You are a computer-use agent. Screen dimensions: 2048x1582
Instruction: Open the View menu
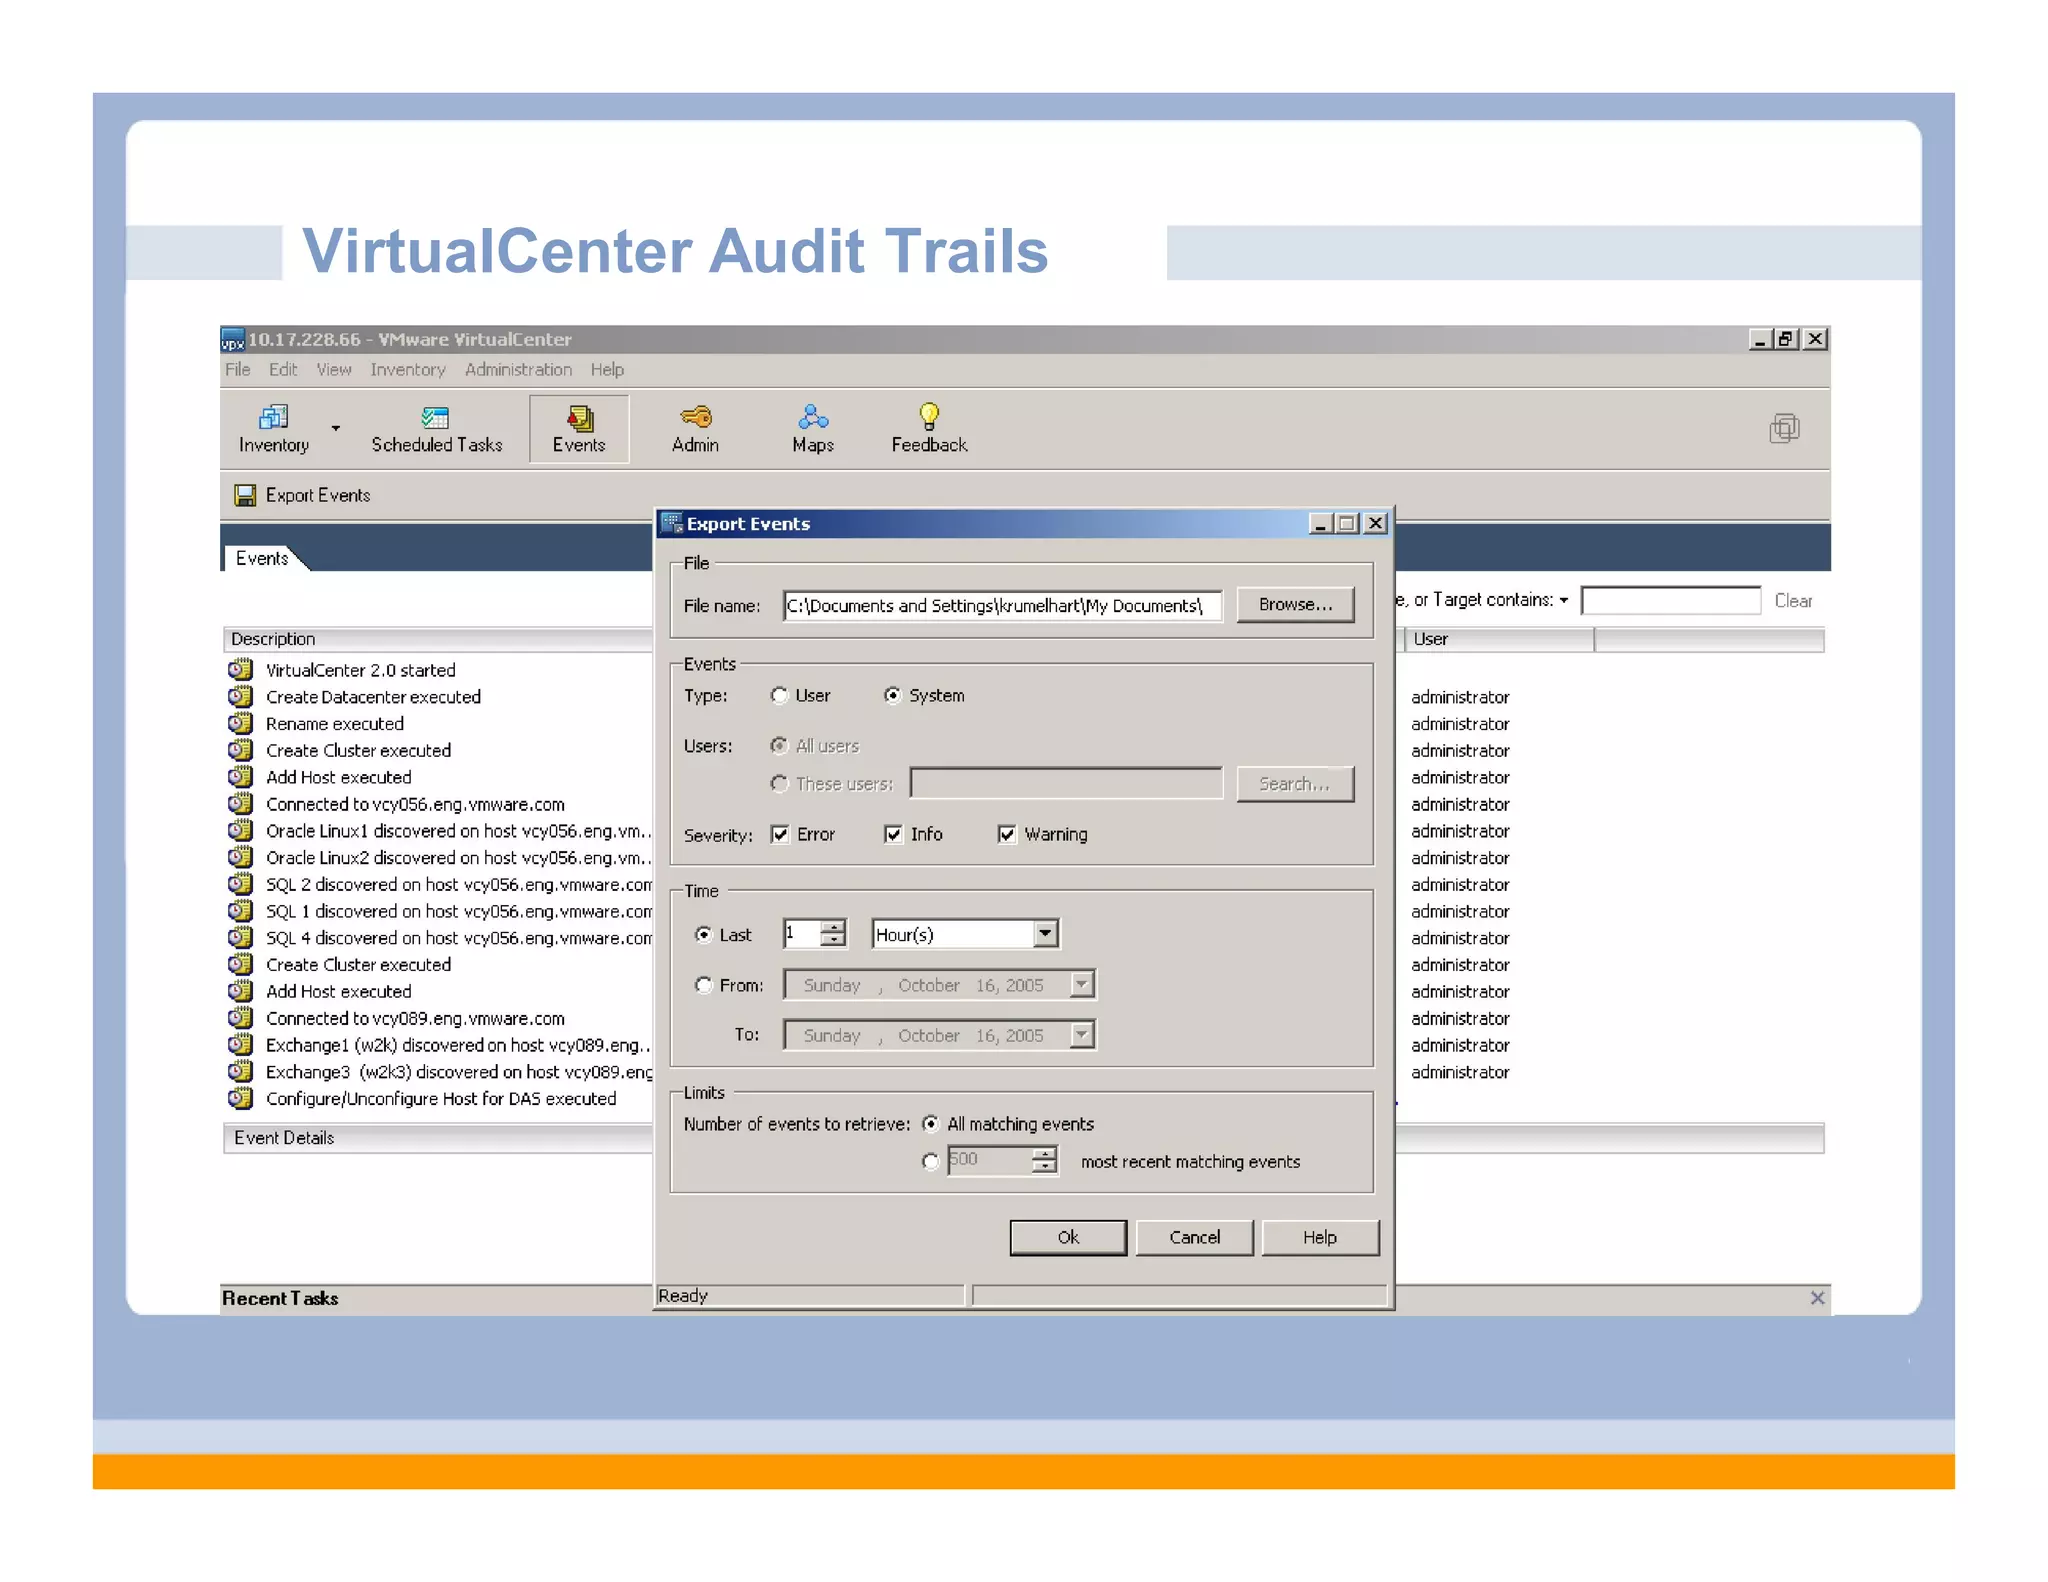coord(334,370)
